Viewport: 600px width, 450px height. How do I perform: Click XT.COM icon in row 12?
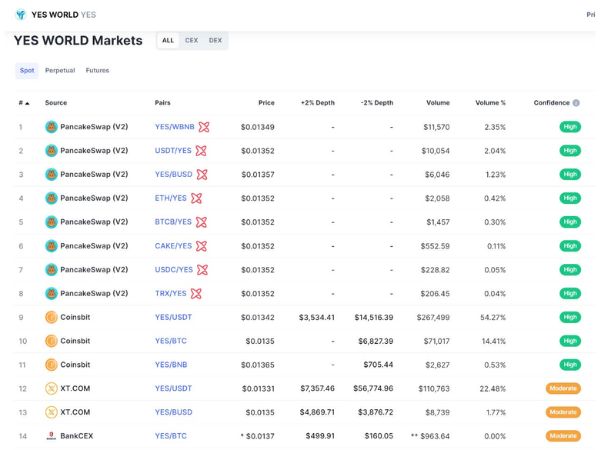tap(51, 388)
